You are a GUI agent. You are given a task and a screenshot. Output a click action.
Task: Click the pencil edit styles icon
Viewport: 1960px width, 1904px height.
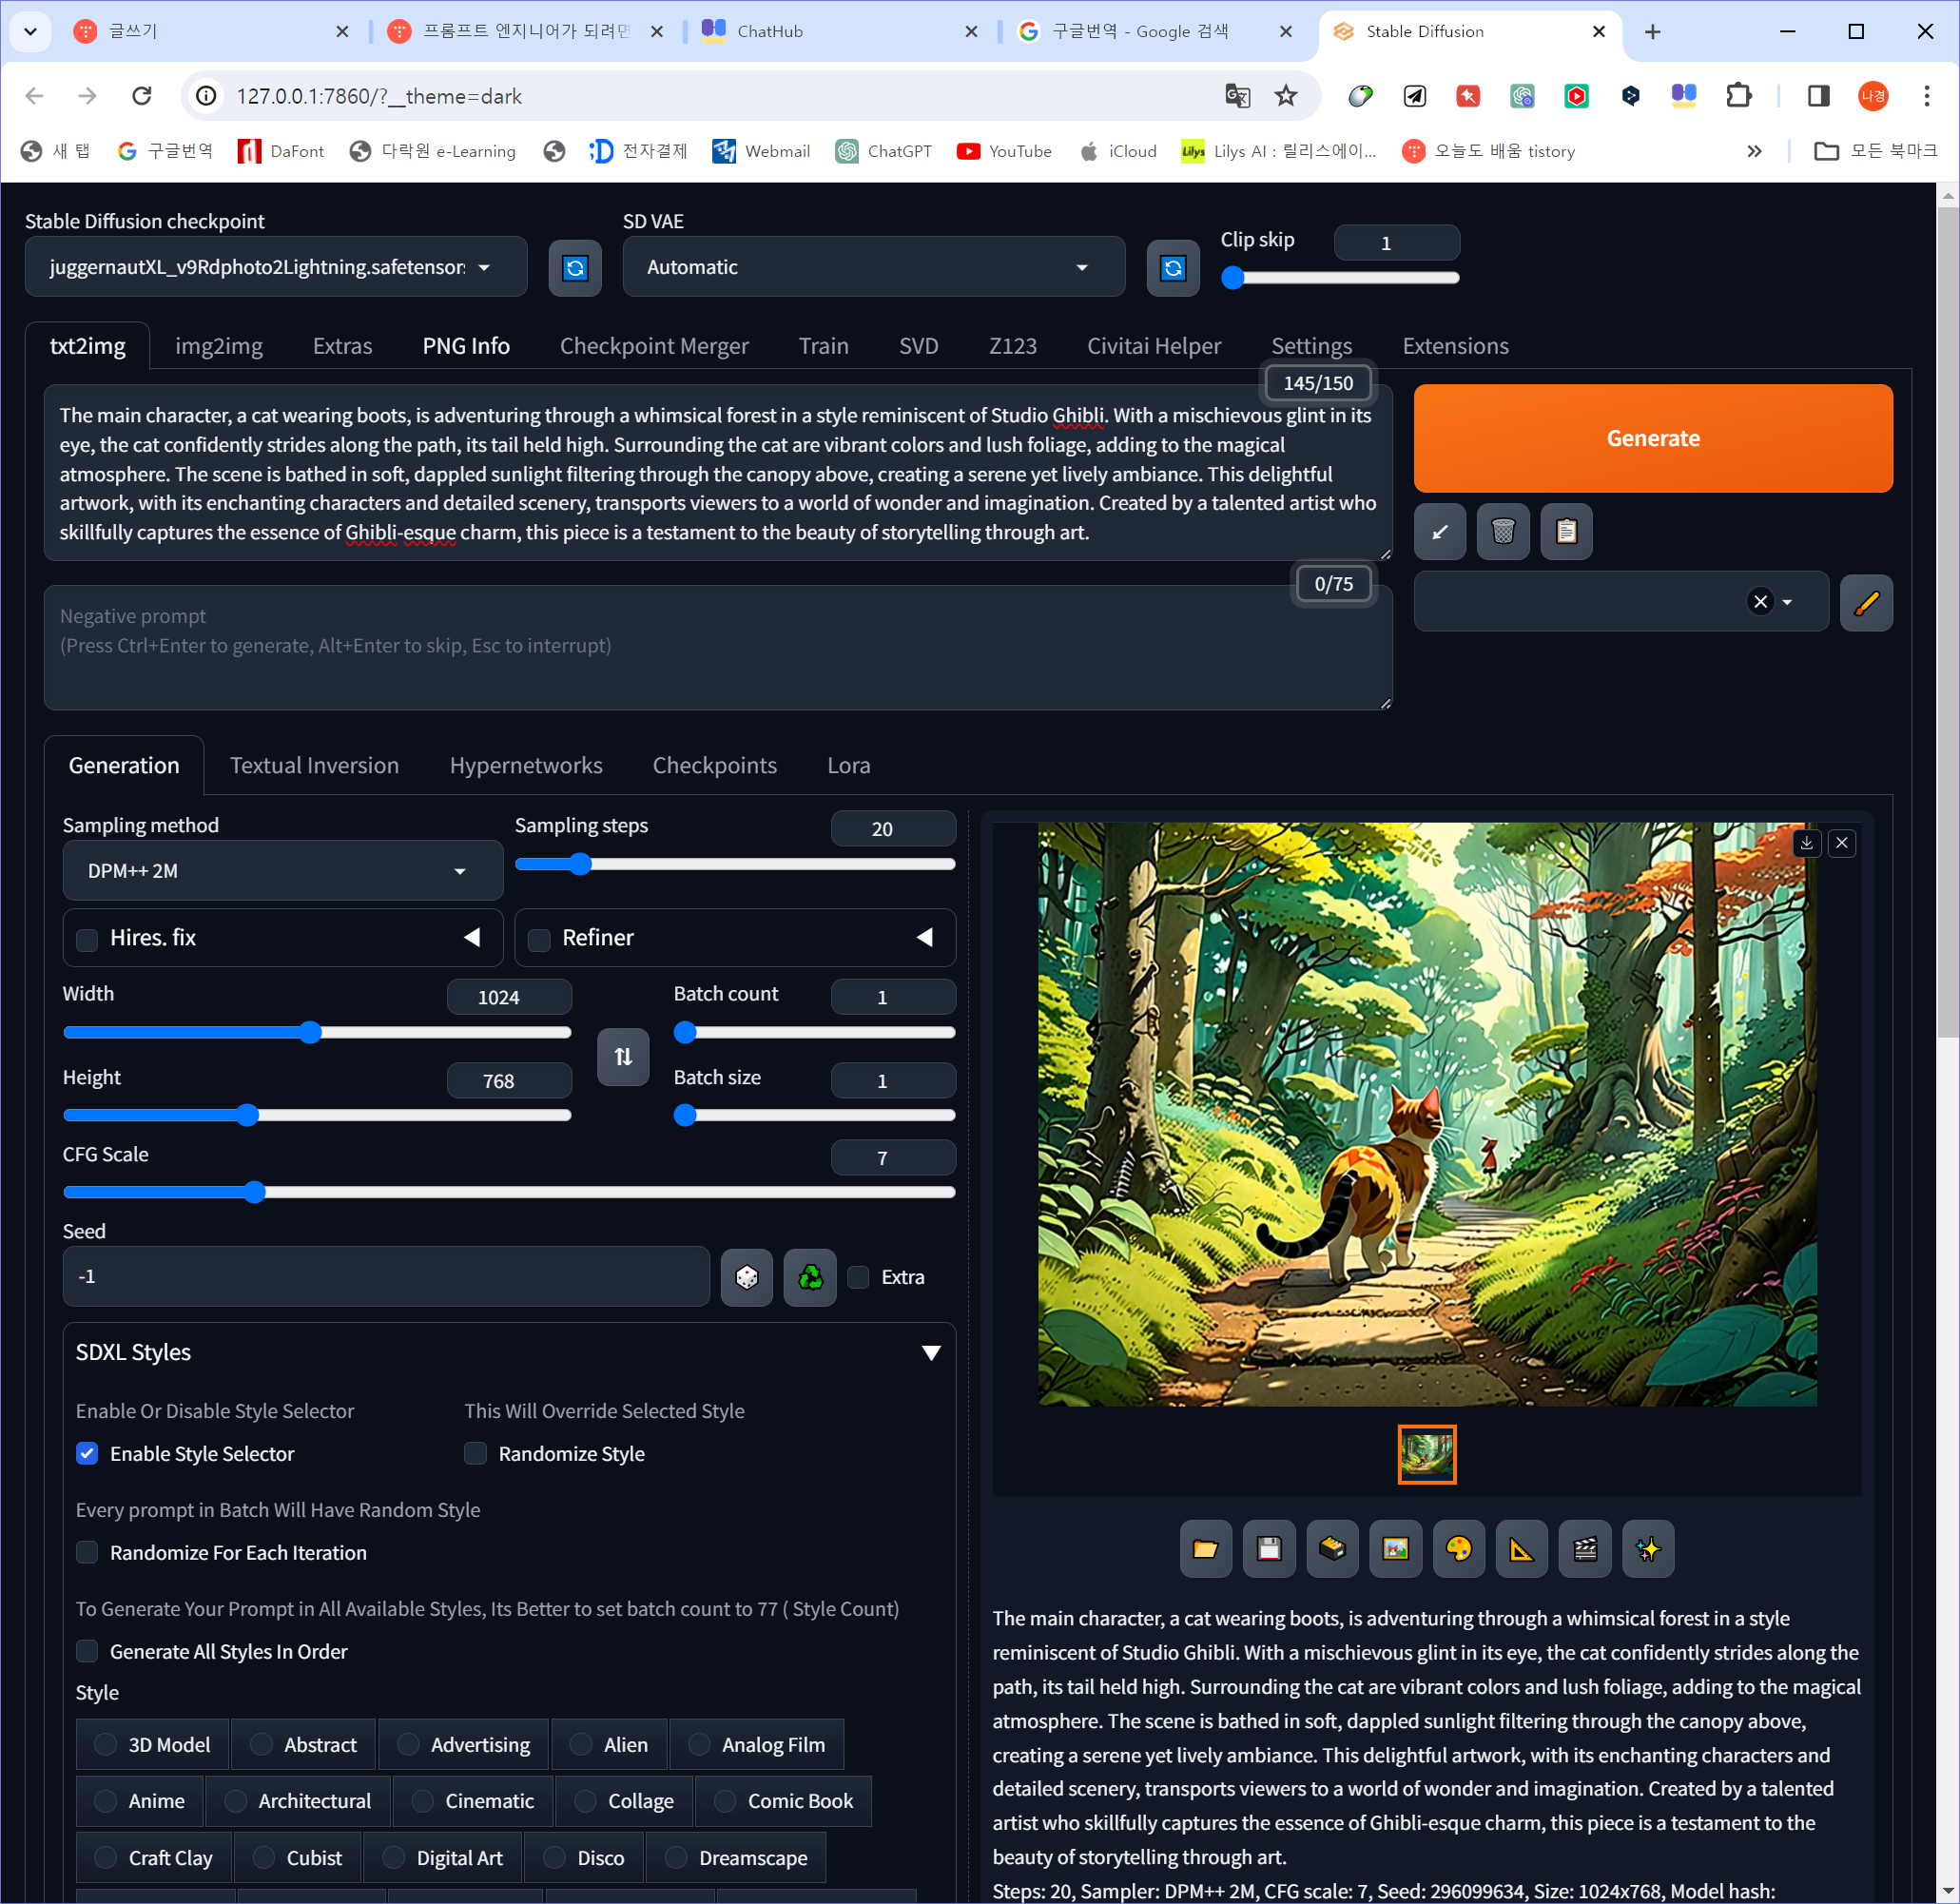(x=1865, y=602)
